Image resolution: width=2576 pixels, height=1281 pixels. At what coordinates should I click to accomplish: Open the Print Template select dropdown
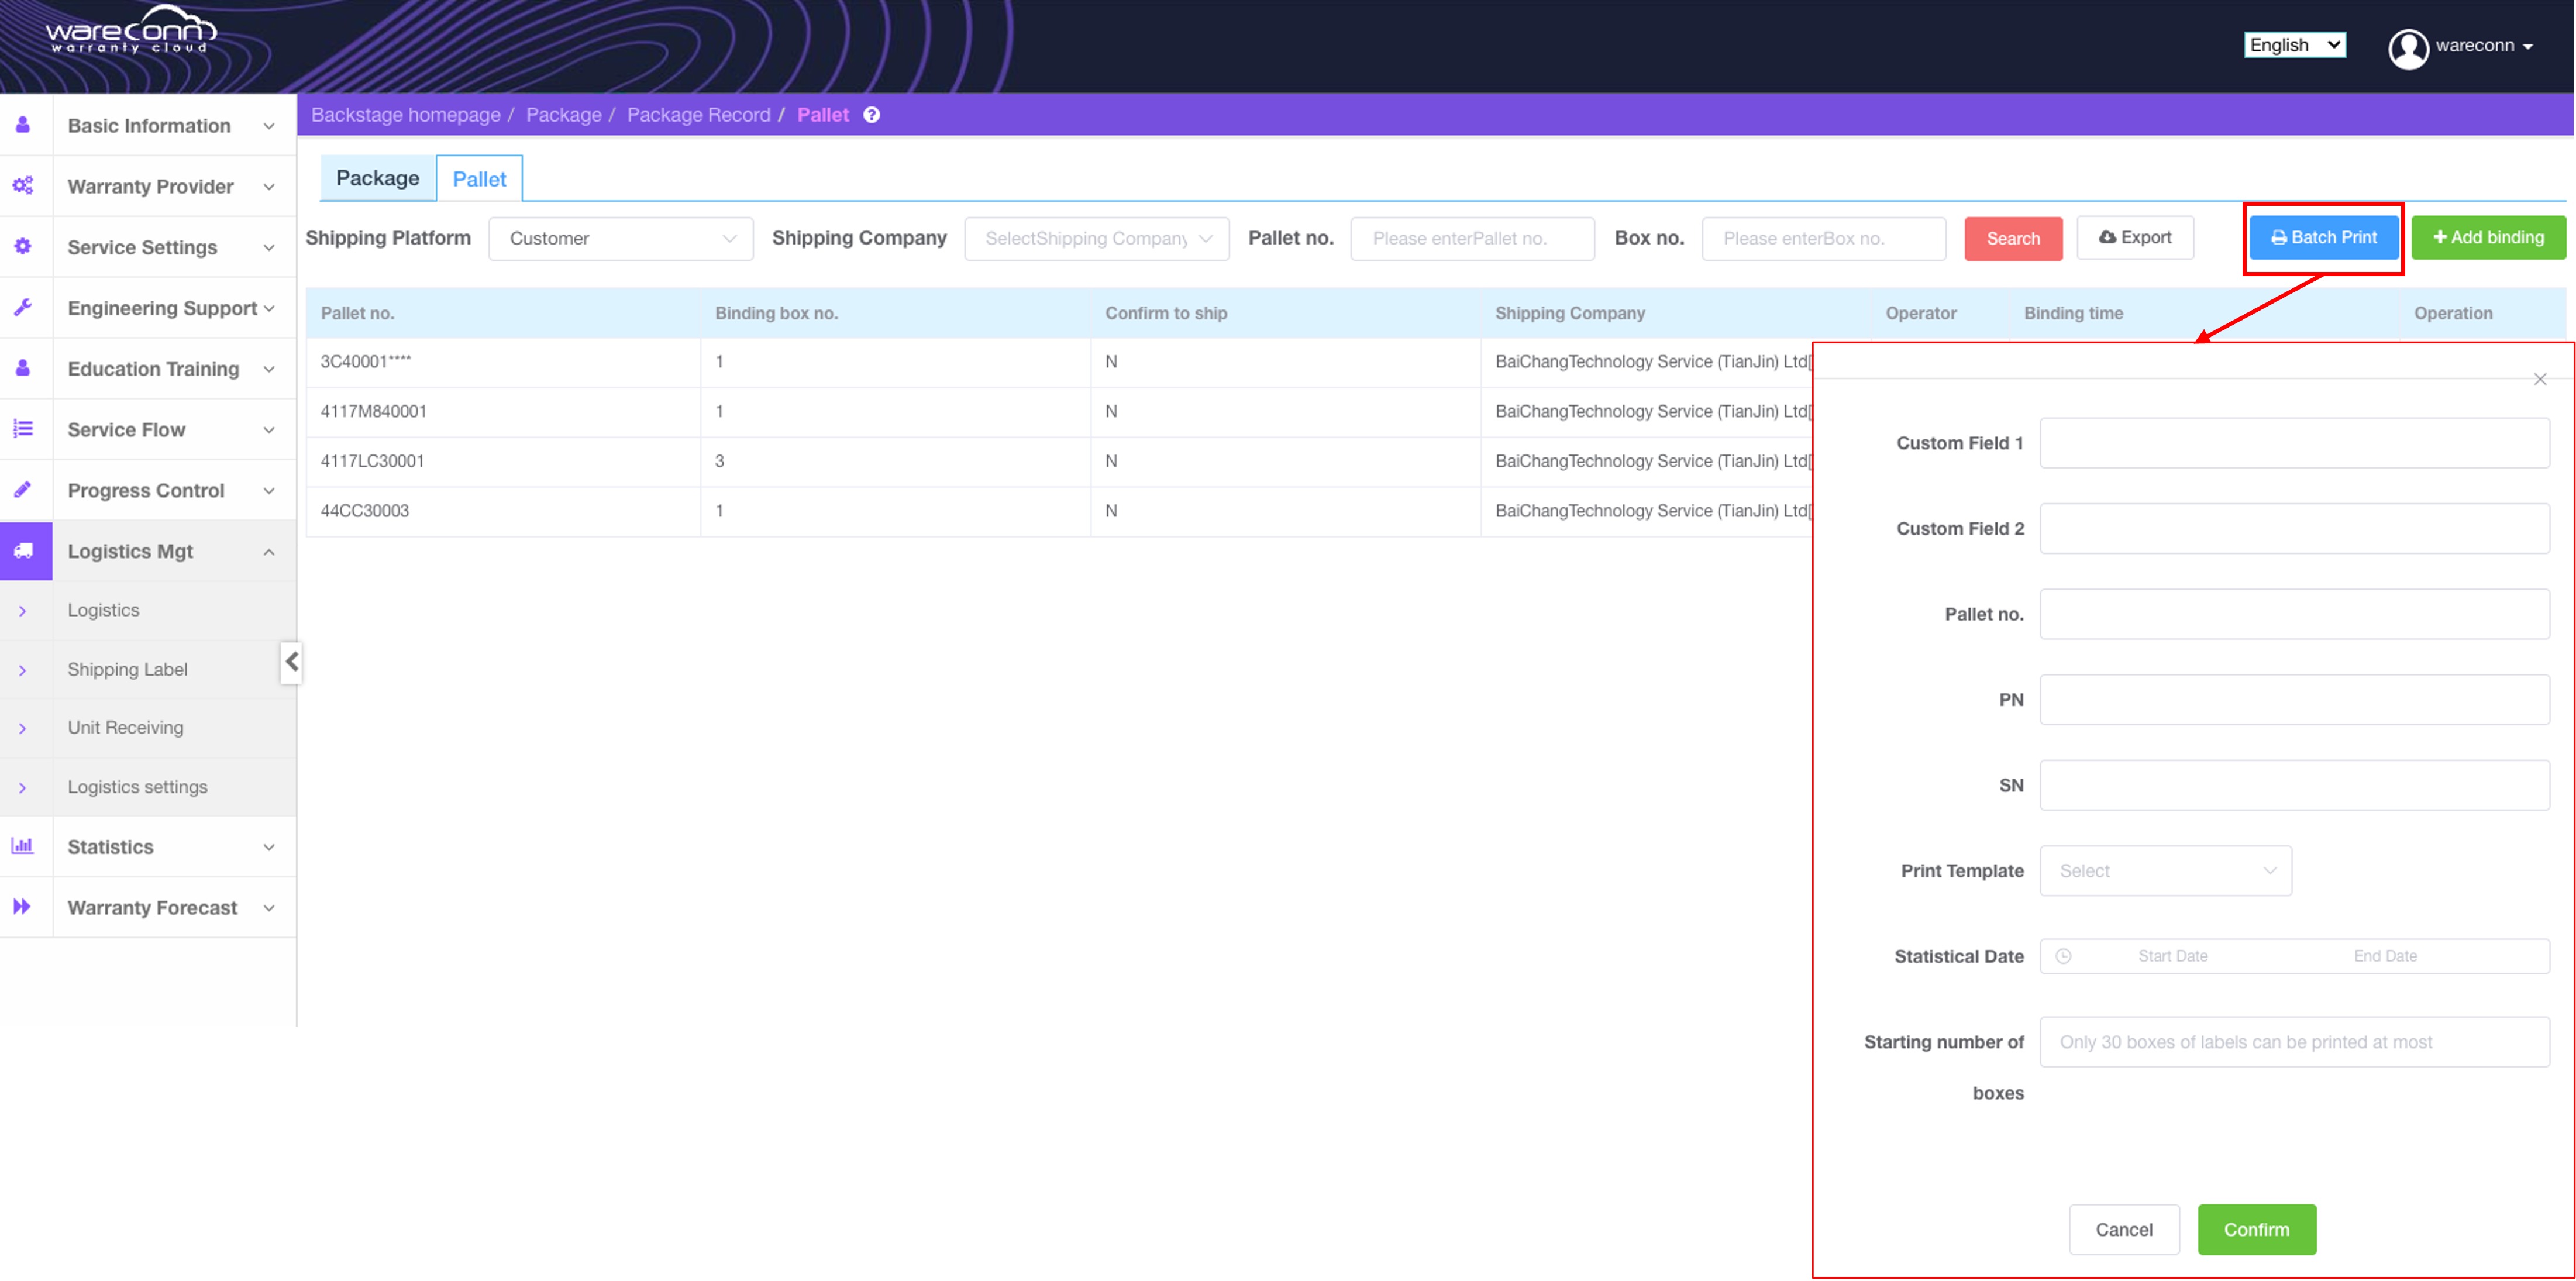coord(2165,871)
